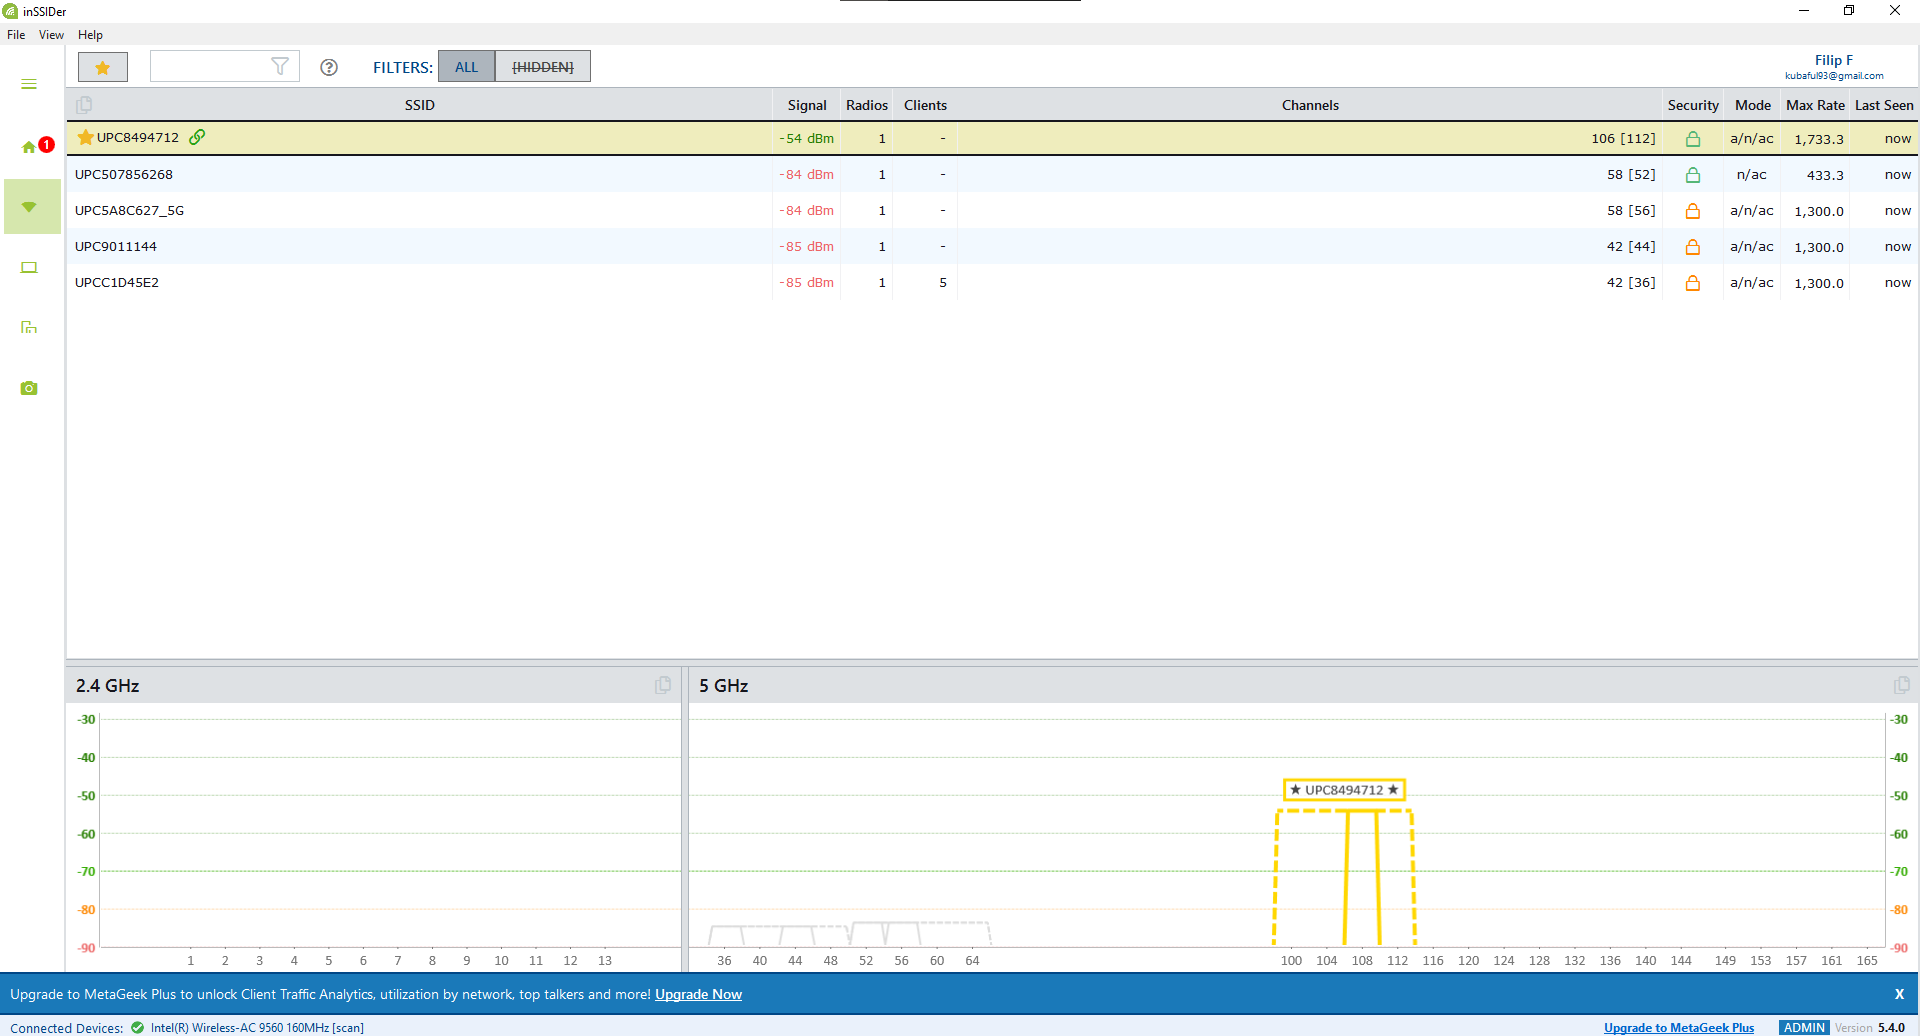Sort by Signal column header

click(807, 105)
